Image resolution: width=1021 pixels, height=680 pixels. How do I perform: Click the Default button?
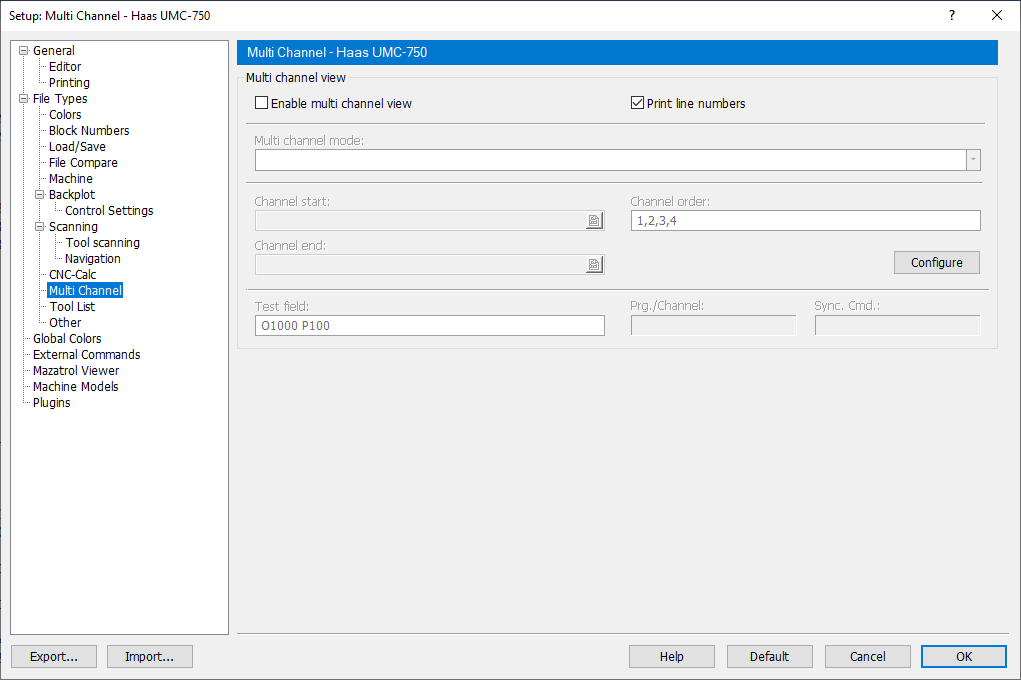[769, 656]
